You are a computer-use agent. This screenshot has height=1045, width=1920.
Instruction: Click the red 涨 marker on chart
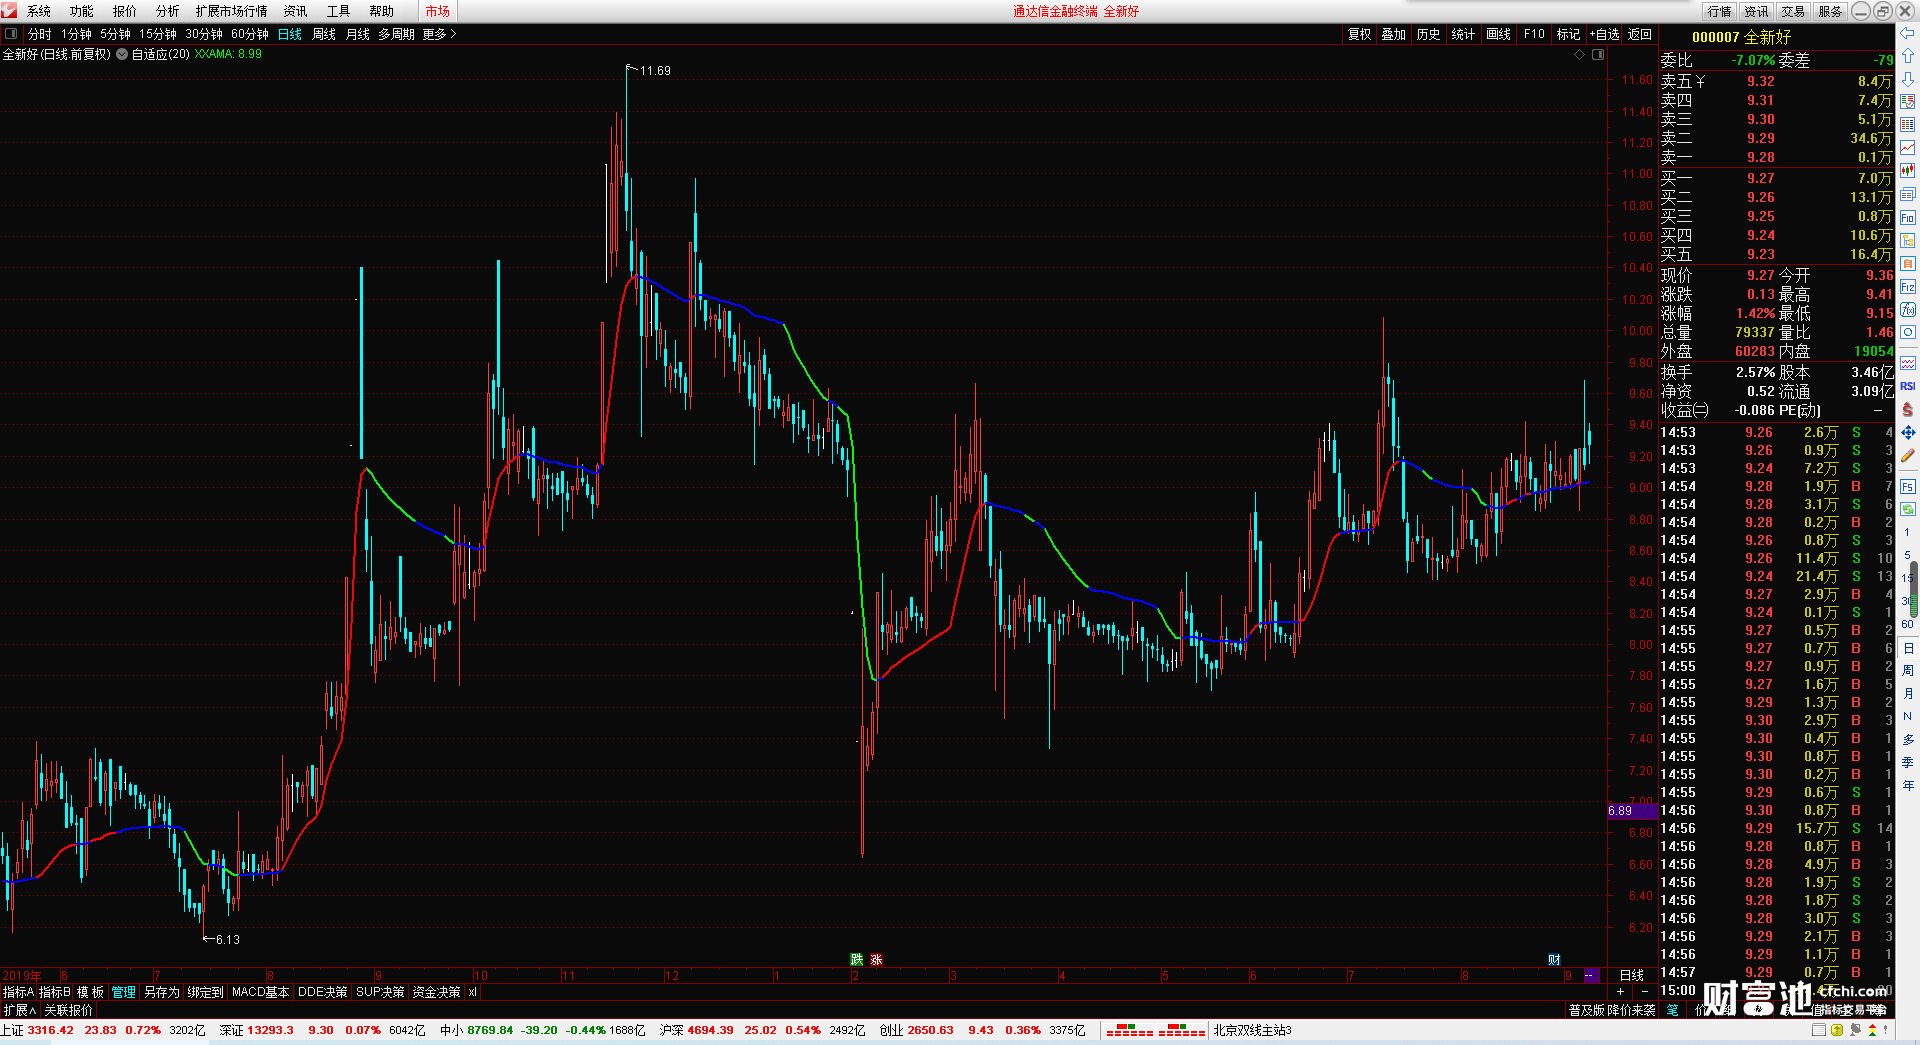pyautogui.click(x=876, y=960)
